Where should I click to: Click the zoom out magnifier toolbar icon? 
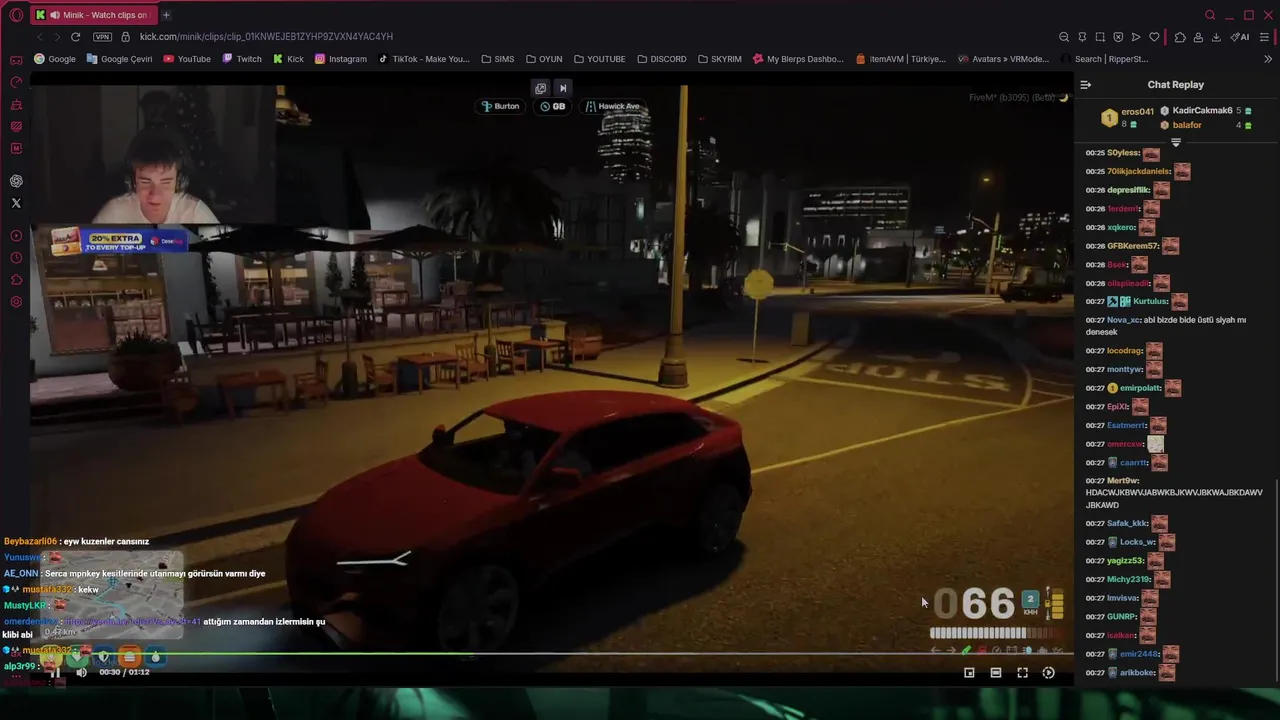point(1064,37)
